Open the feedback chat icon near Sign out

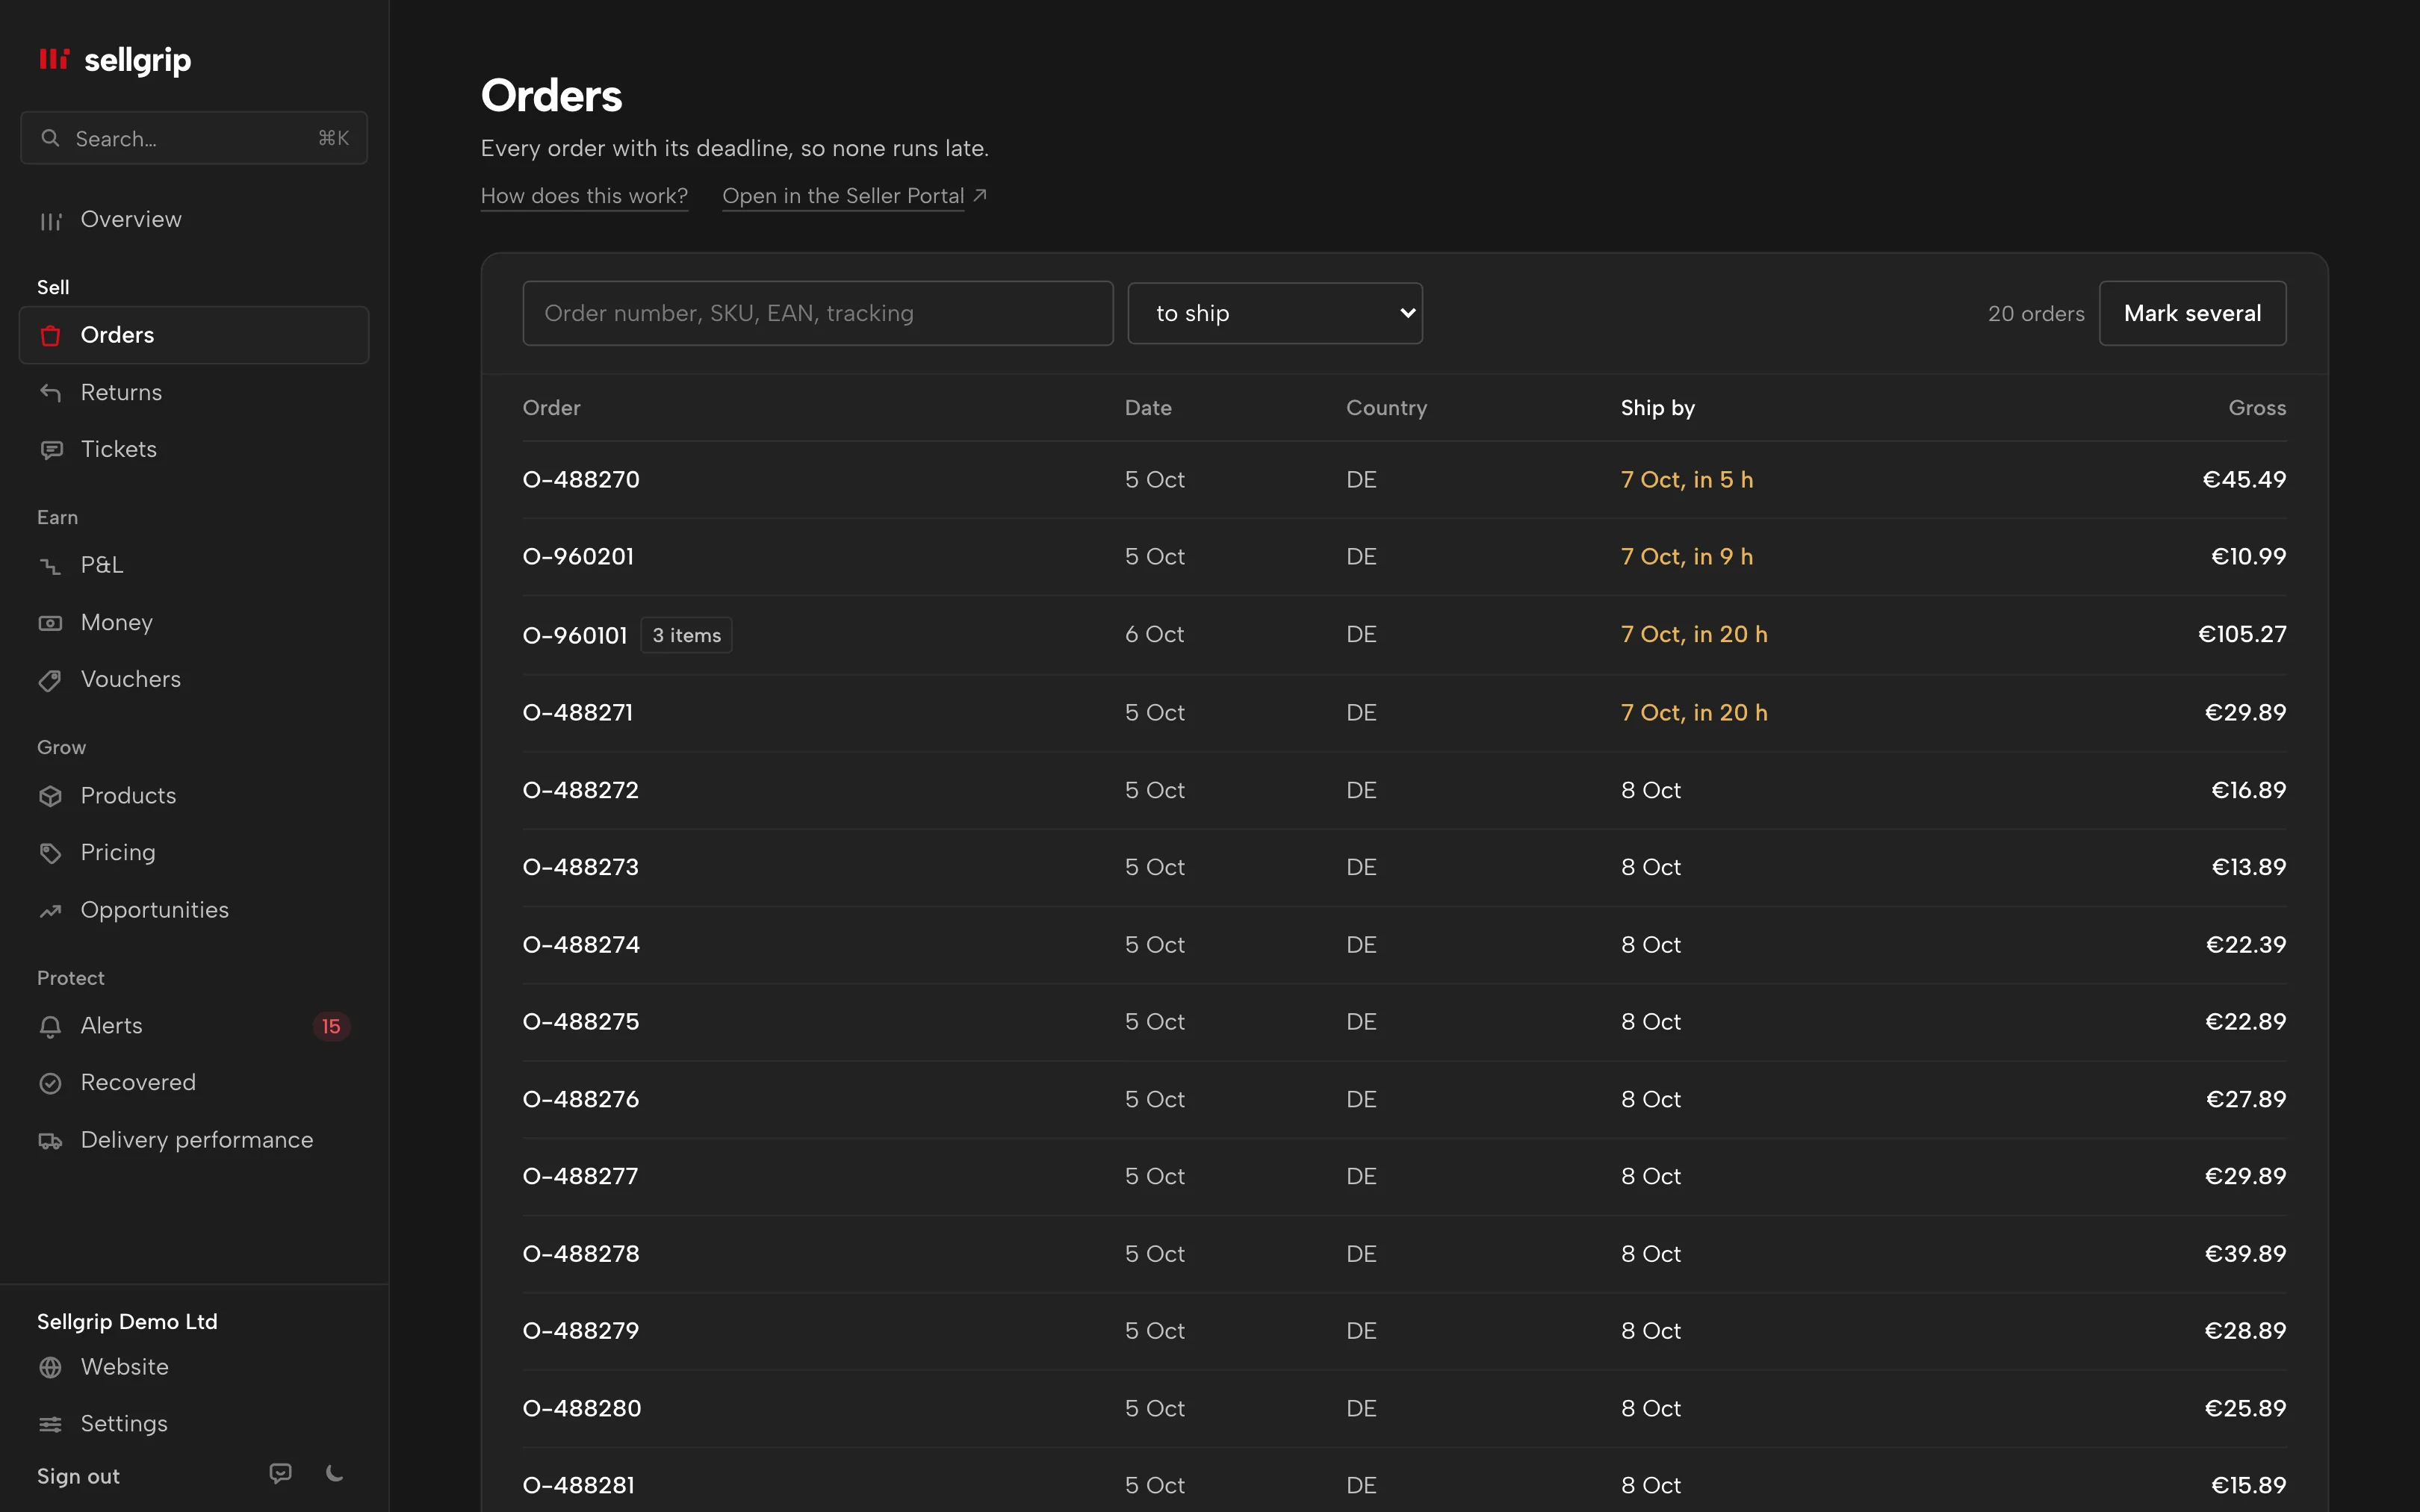pos(281,1473)
